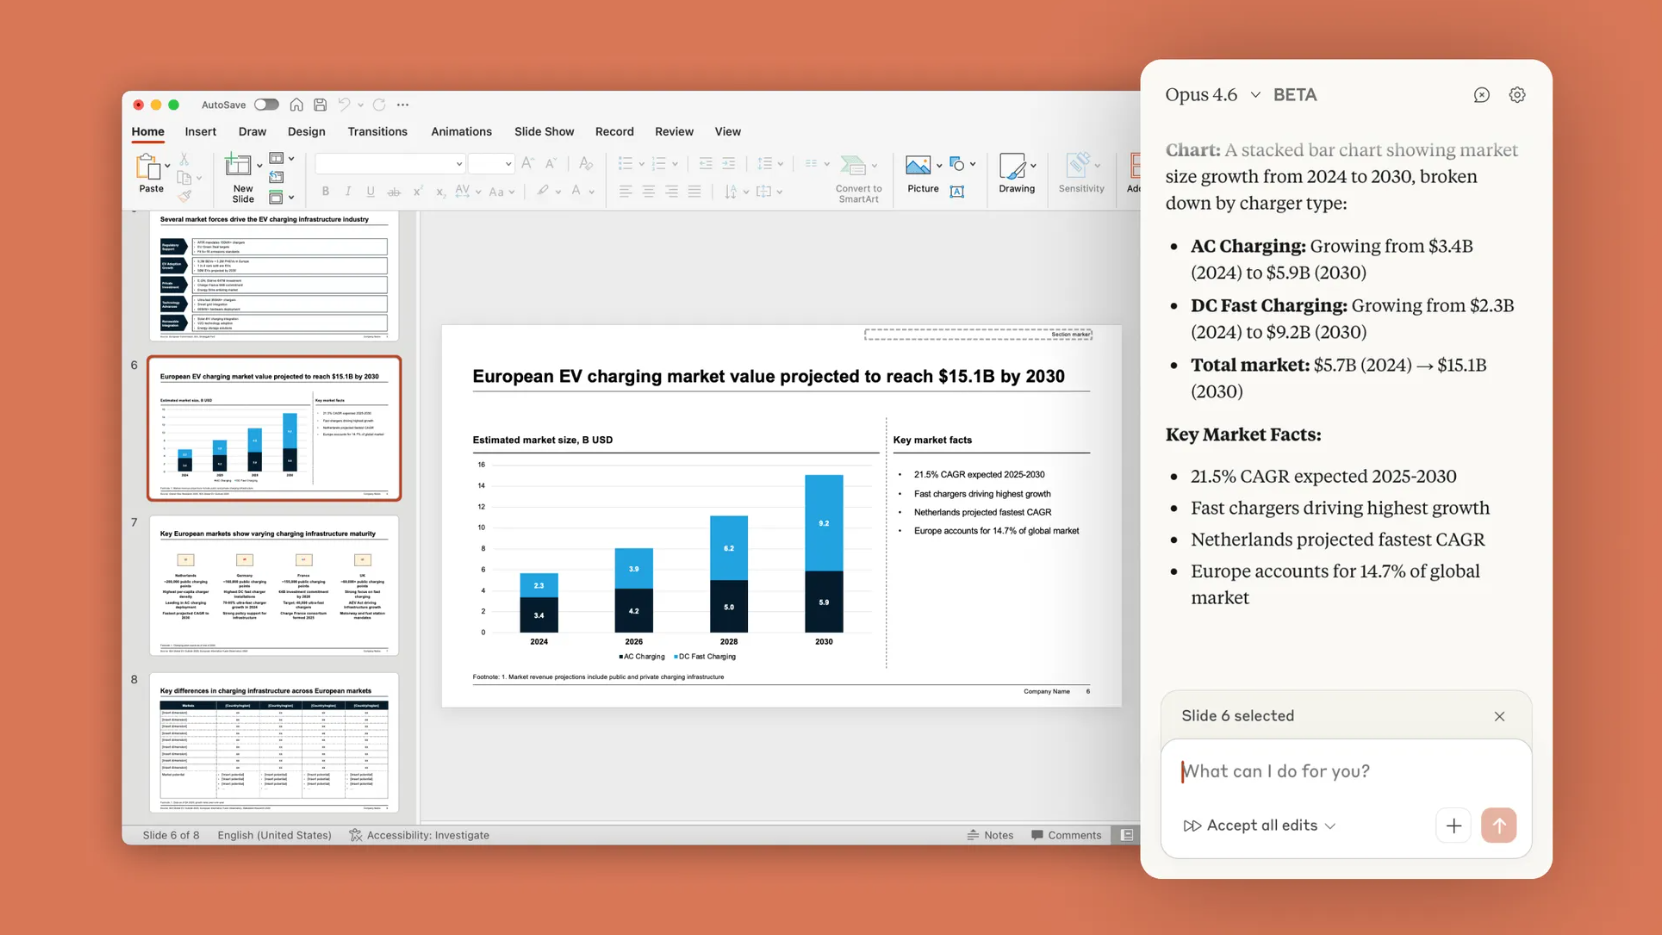Toggle AutoSave off
The height and width of the screenshot is (935, 1662).
(x=266, y=104)
